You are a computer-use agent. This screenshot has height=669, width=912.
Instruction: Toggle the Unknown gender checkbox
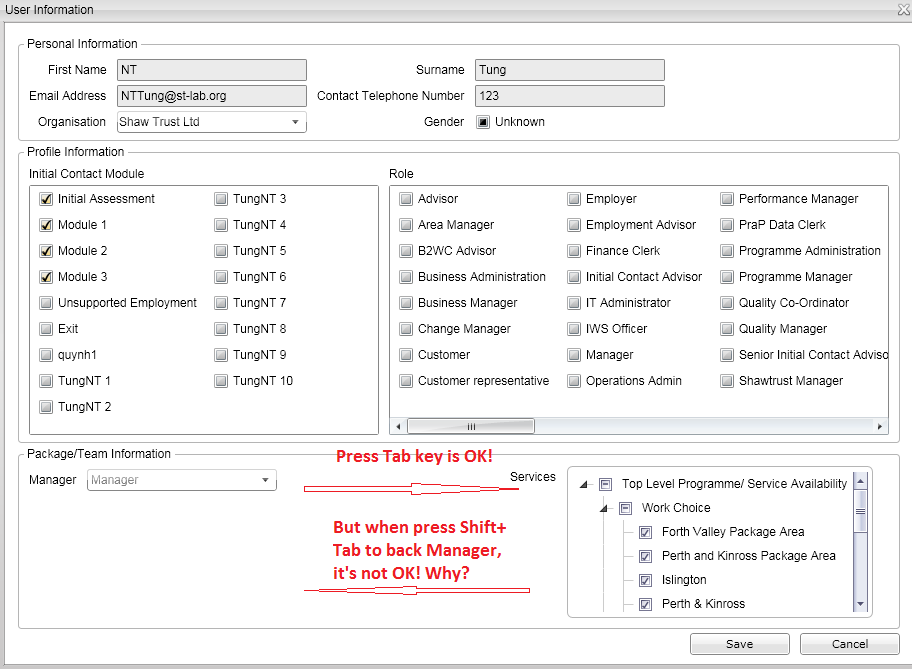point(483,122)
